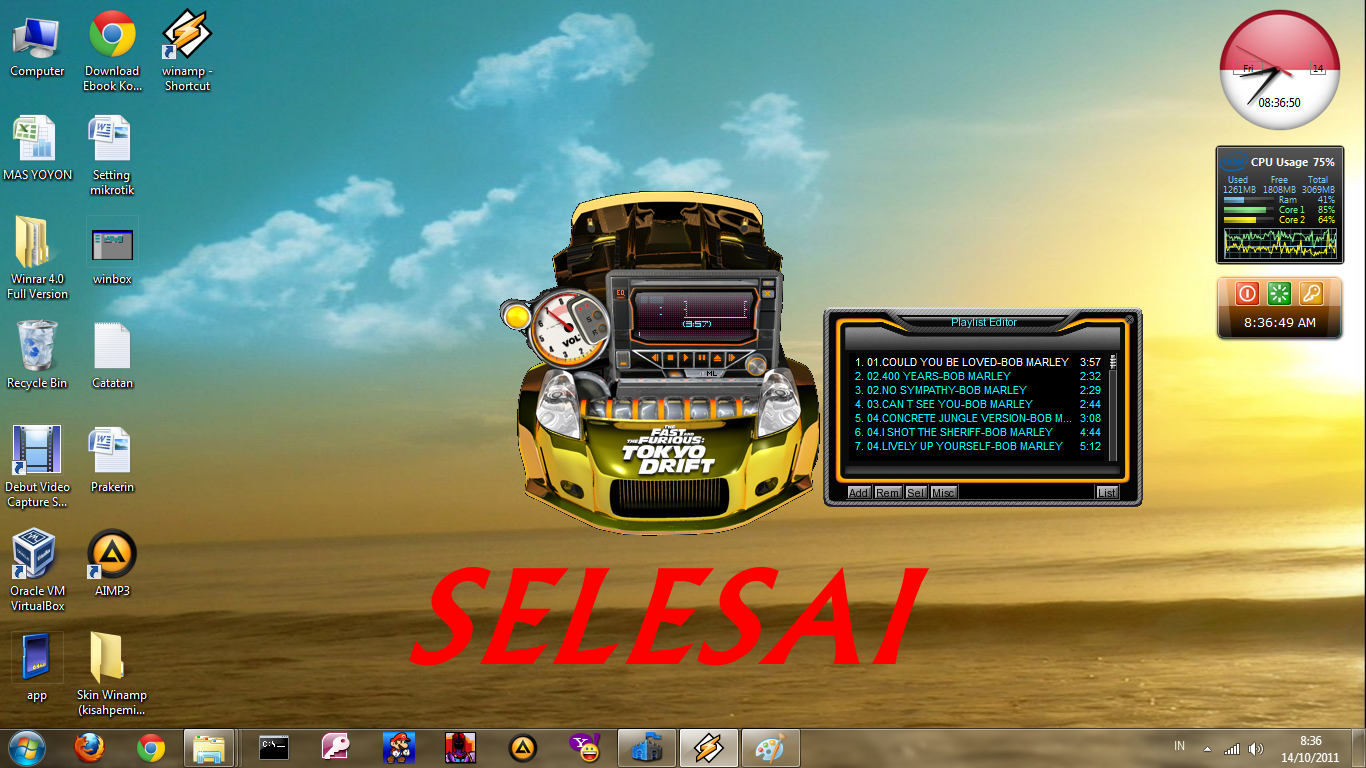
Task: Click the Misc button in Playlist Editor
Action: 943,492
